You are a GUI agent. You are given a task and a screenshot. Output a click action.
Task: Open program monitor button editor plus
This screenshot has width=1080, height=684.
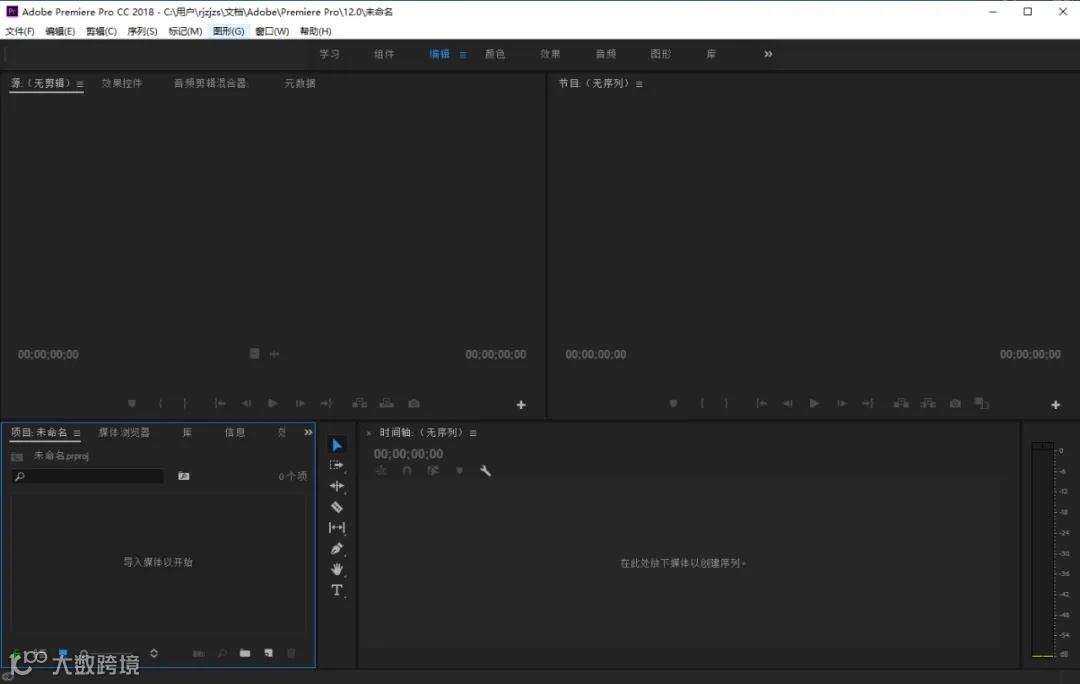(1056, 405)
